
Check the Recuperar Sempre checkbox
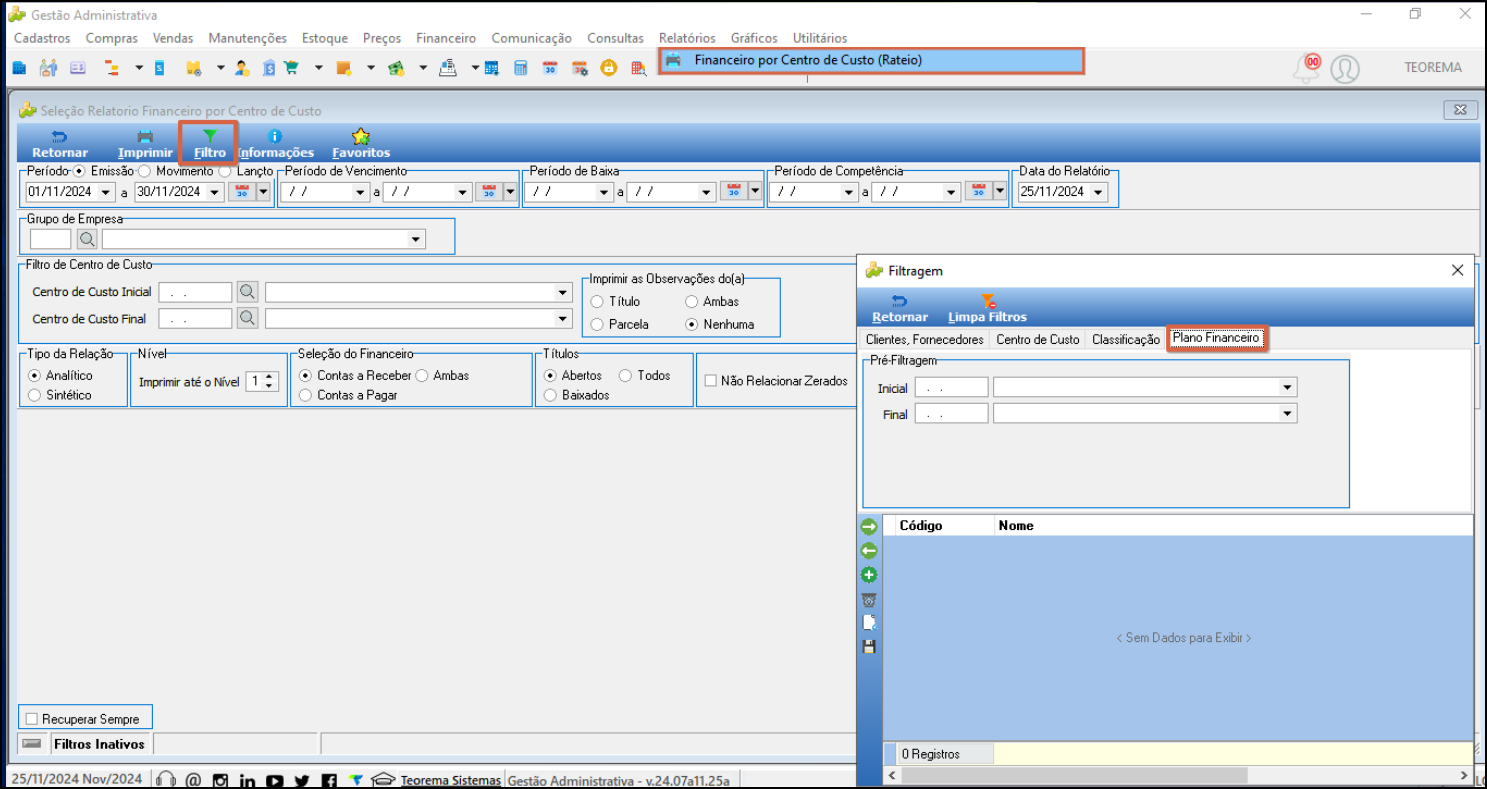click(x=32, y=719)
